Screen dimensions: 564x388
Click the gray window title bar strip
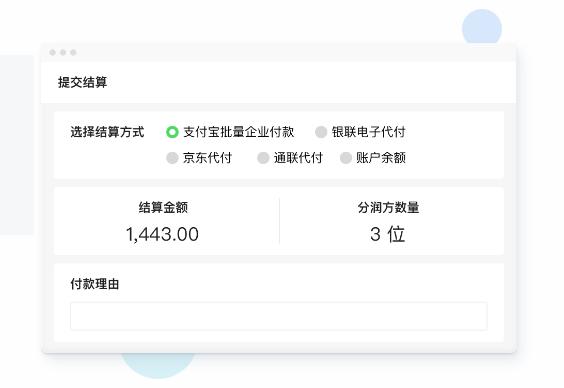[279, 53]
